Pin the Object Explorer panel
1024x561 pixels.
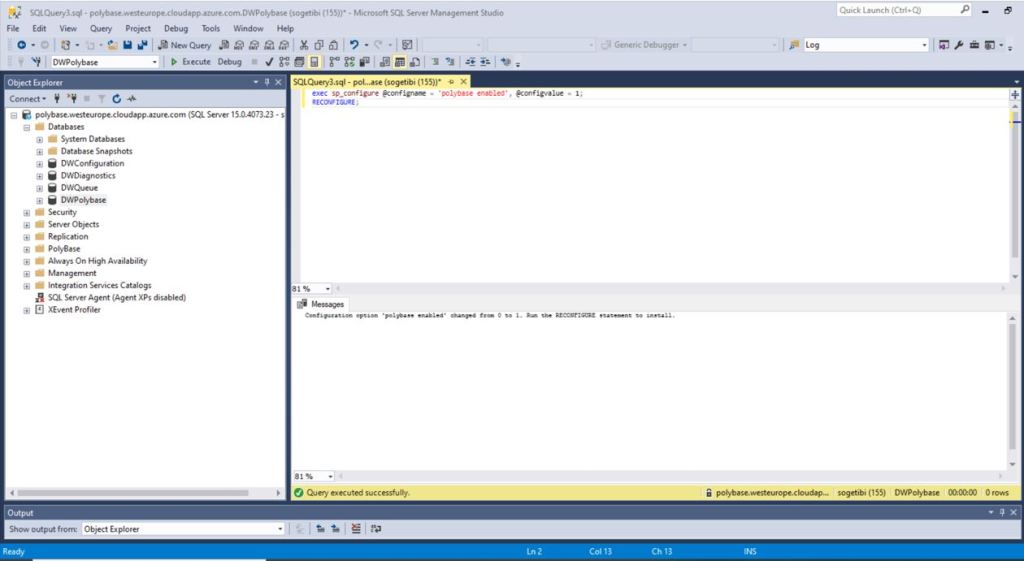click(267, 82)
